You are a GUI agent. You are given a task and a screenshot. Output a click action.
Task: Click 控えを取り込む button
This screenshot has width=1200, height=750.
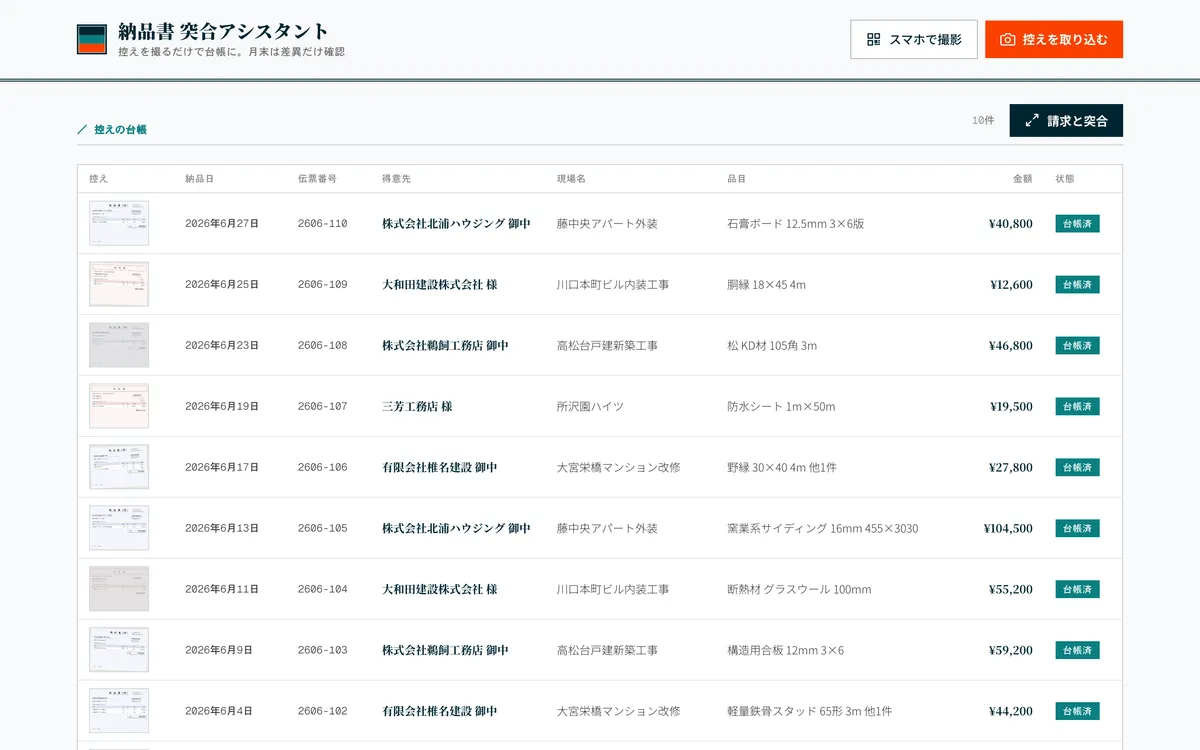(x=1054, y=39)
